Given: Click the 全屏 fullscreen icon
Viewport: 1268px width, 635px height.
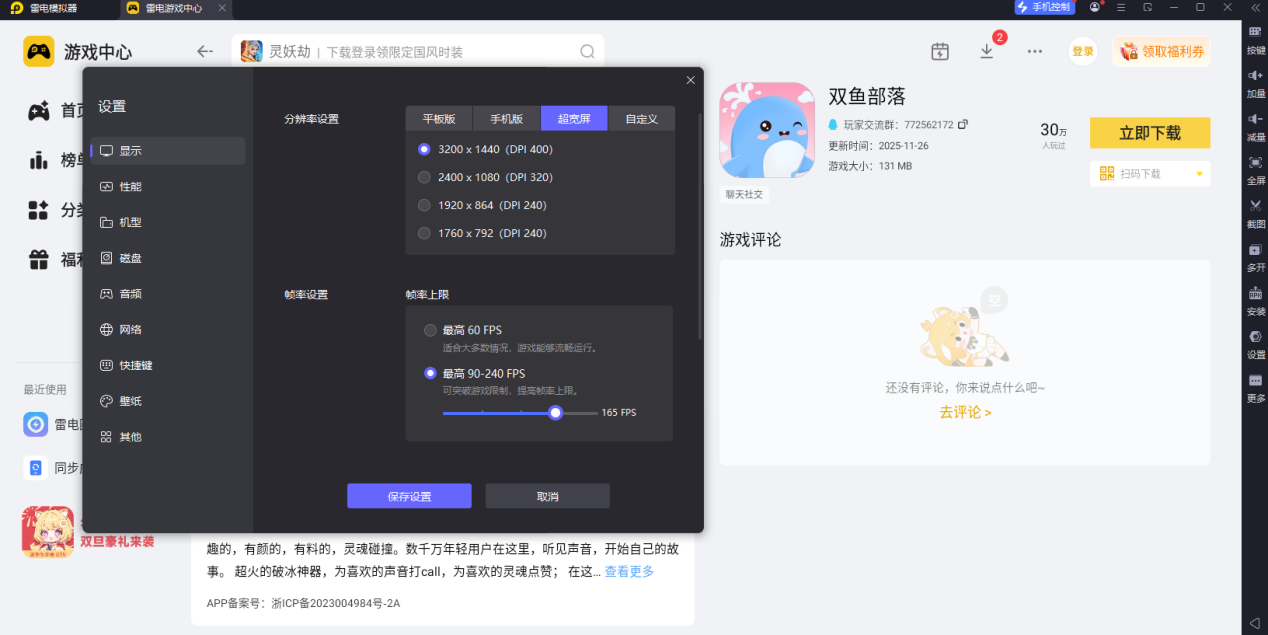Looking at the screenshot, I should pyautogui.click(x=1255, y=168).
